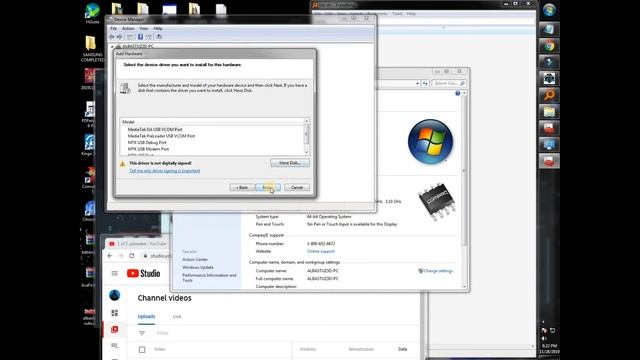This screenshot has width=640, height=360.
Task: Click the Date column header
Action: tap(402, 349)
